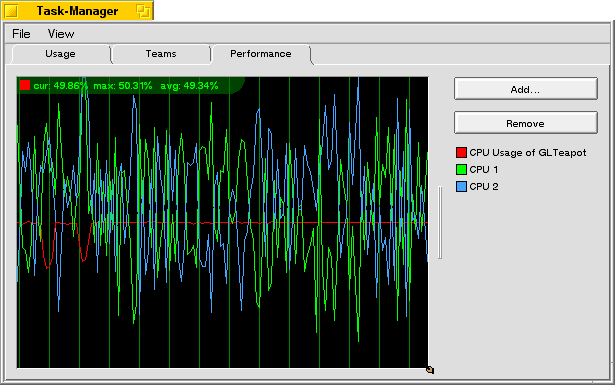Click the cur: 49.86% readout
The width and height of the screenshot is (615, 385).
[61, 85]
